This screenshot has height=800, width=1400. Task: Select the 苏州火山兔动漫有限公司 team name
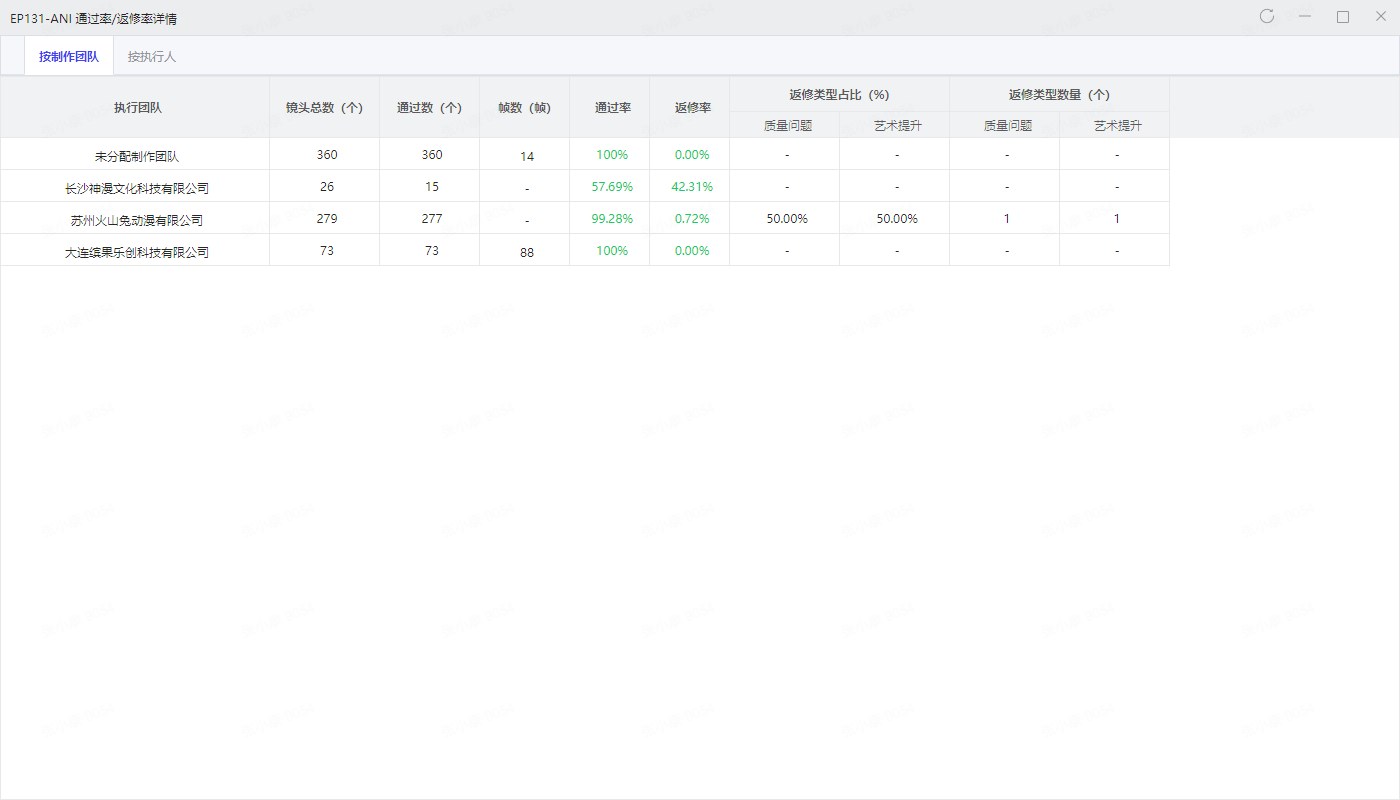137,220
